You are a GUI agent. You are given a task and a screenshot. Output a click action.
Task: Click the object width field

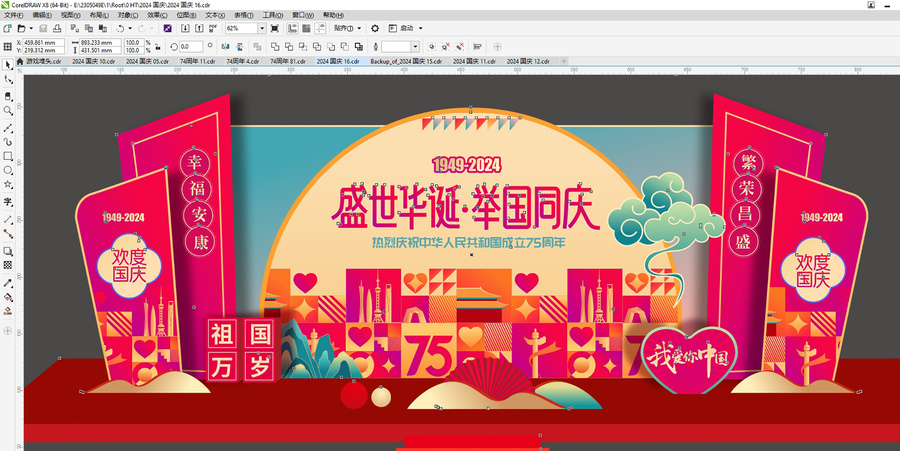coord(100,42)
